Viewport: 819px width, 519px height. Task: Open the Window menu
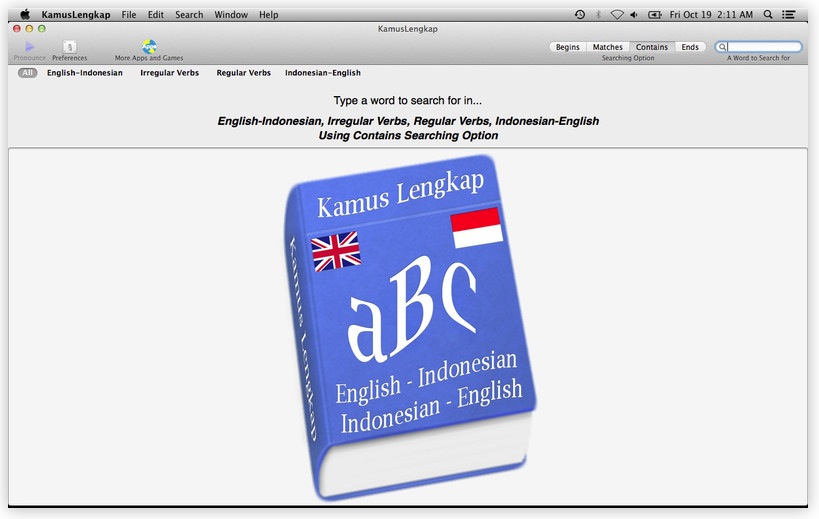[231, 15]
